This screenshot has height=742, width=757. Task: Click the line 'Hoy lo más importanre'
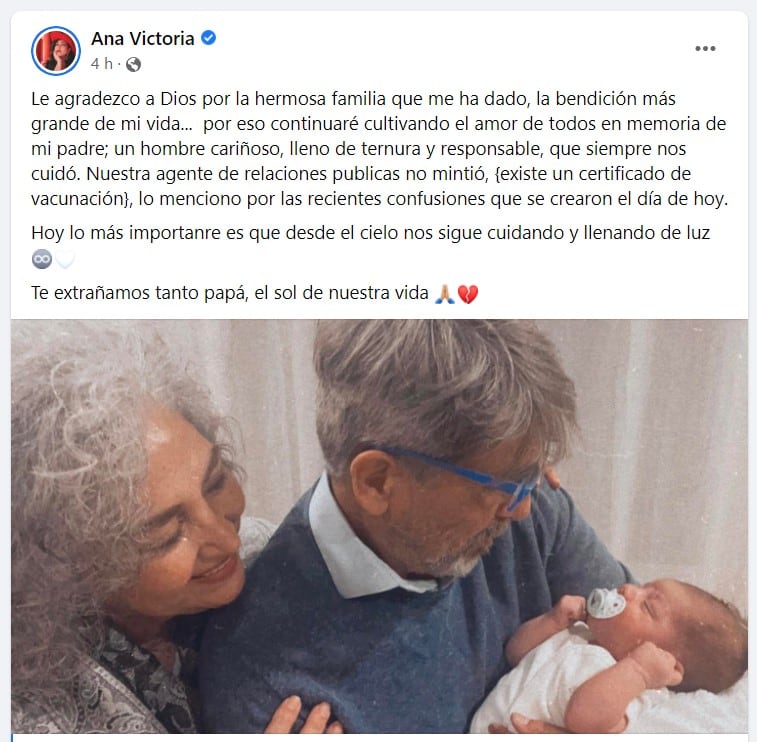pos(370,233)
